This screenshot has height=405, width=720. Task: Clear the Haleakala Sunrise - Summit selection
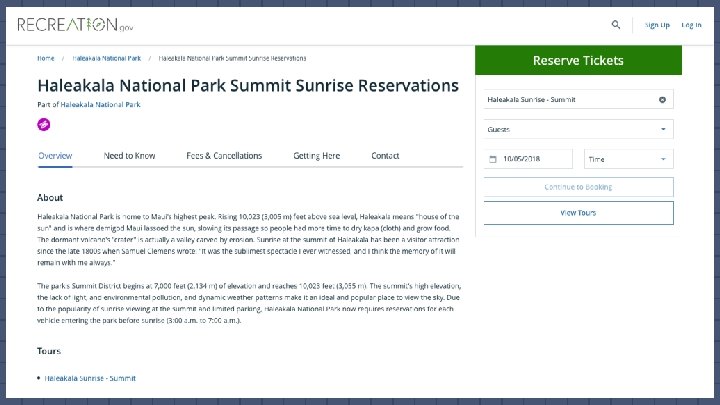click(x=662, y=100)
